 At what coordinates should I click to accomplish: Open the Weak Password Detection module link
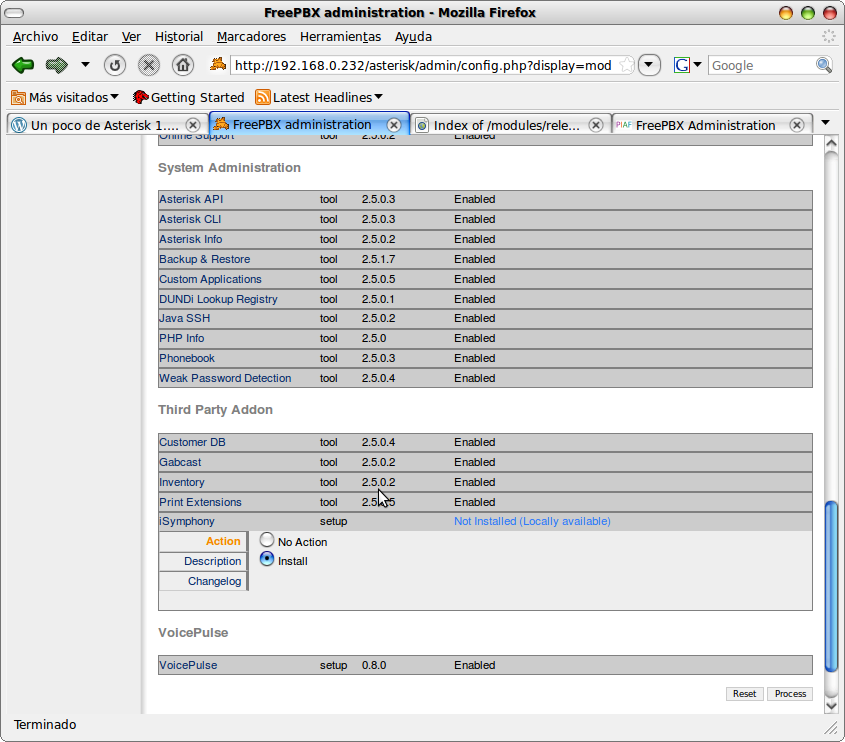pyautogui.click(x=224, y=378)
